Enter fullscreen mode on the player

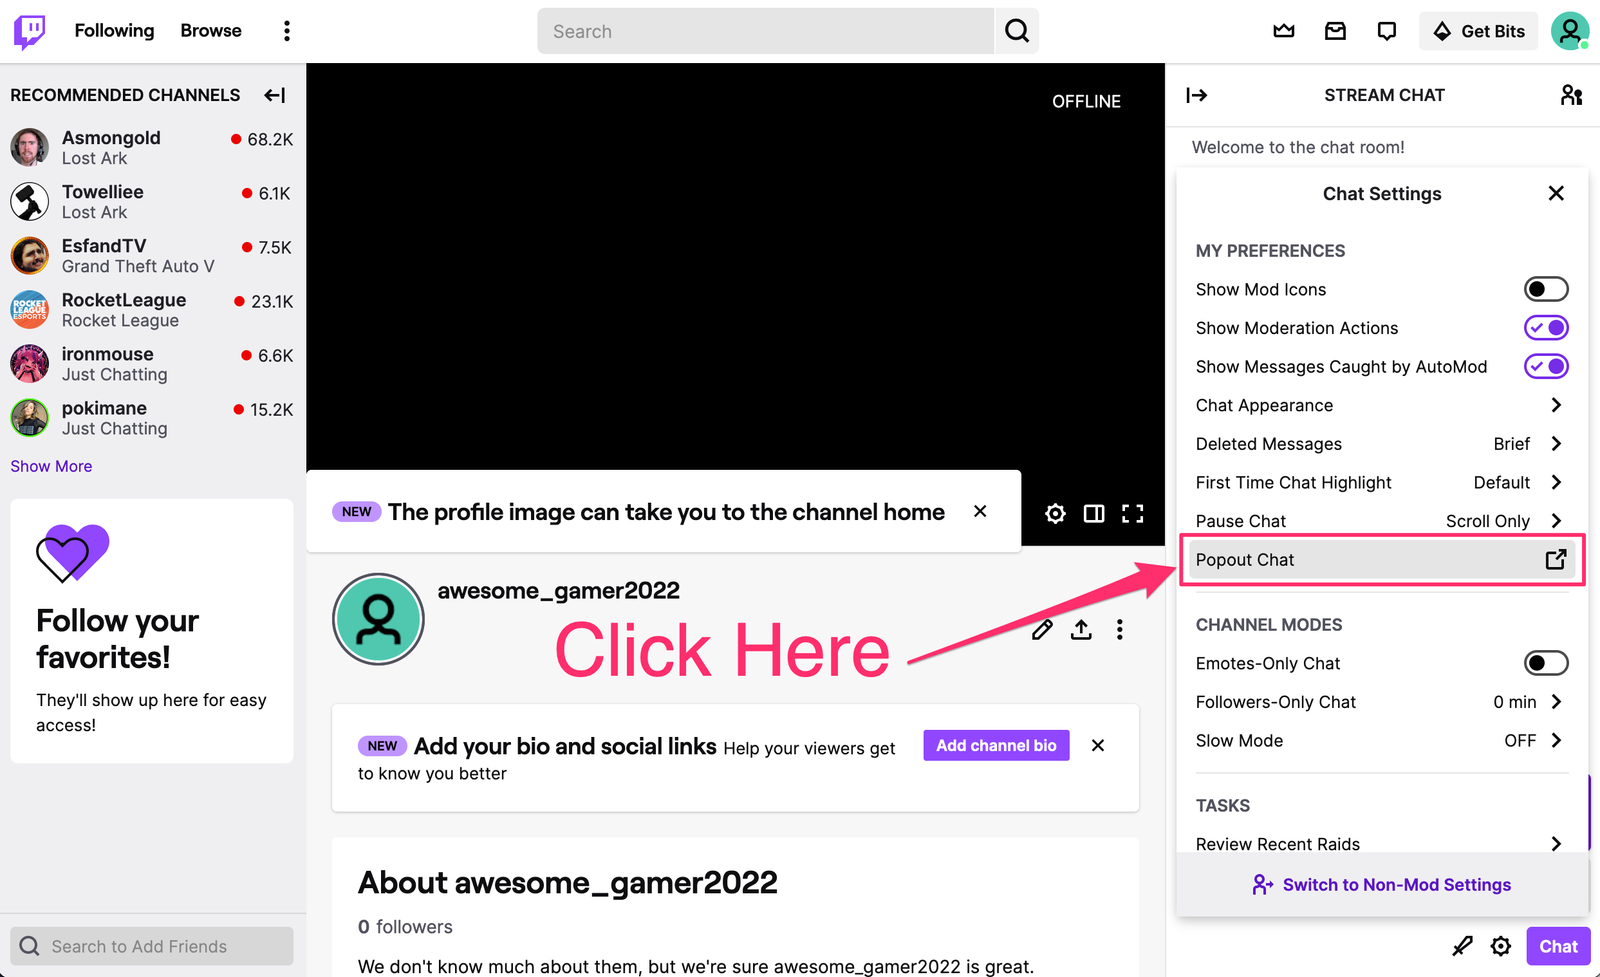coord(1133,513)
